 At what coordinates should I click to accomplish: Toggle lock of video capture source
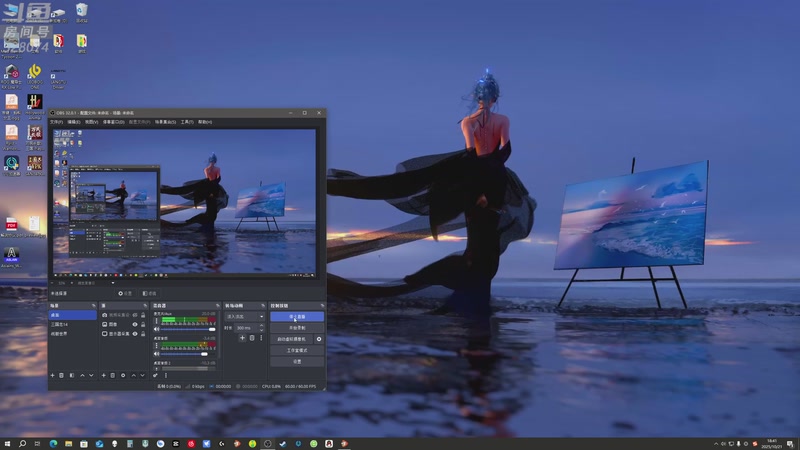pyautogui.click(x=143, y=315)
